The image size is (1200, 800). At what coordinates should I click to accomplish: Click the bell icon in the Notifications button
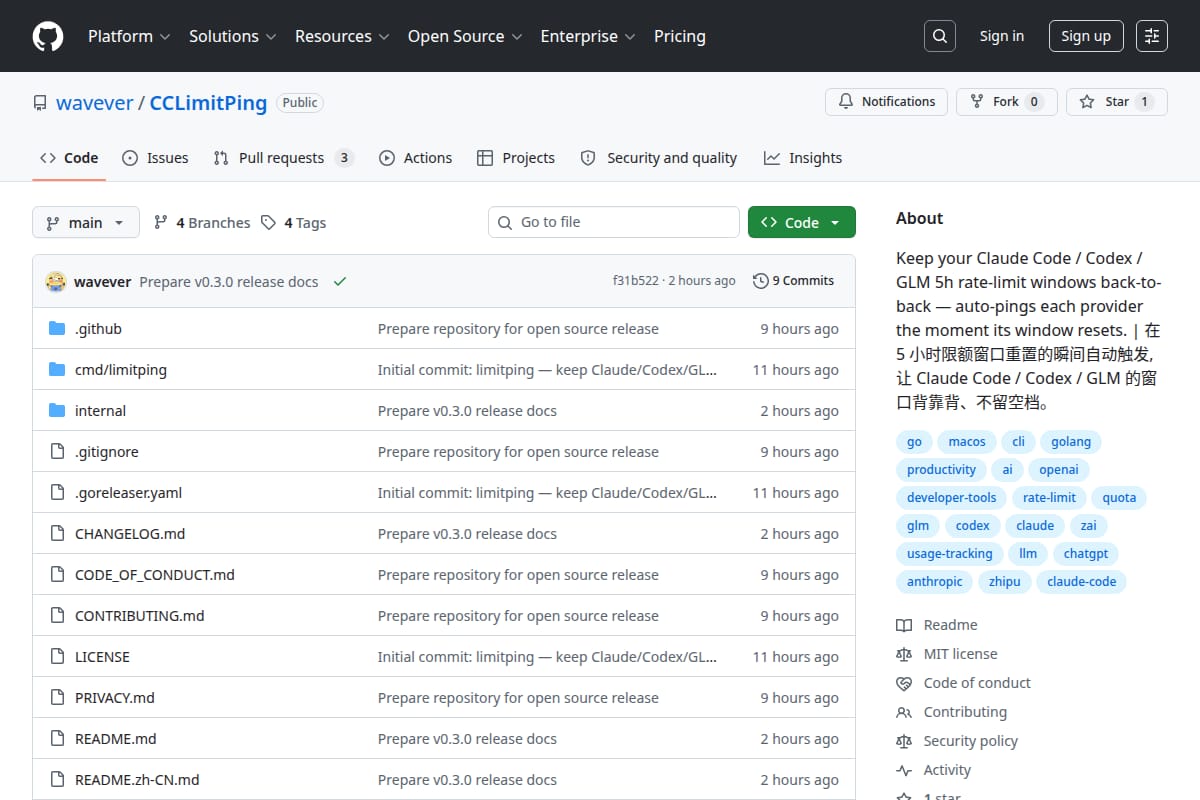coord(846,102)
